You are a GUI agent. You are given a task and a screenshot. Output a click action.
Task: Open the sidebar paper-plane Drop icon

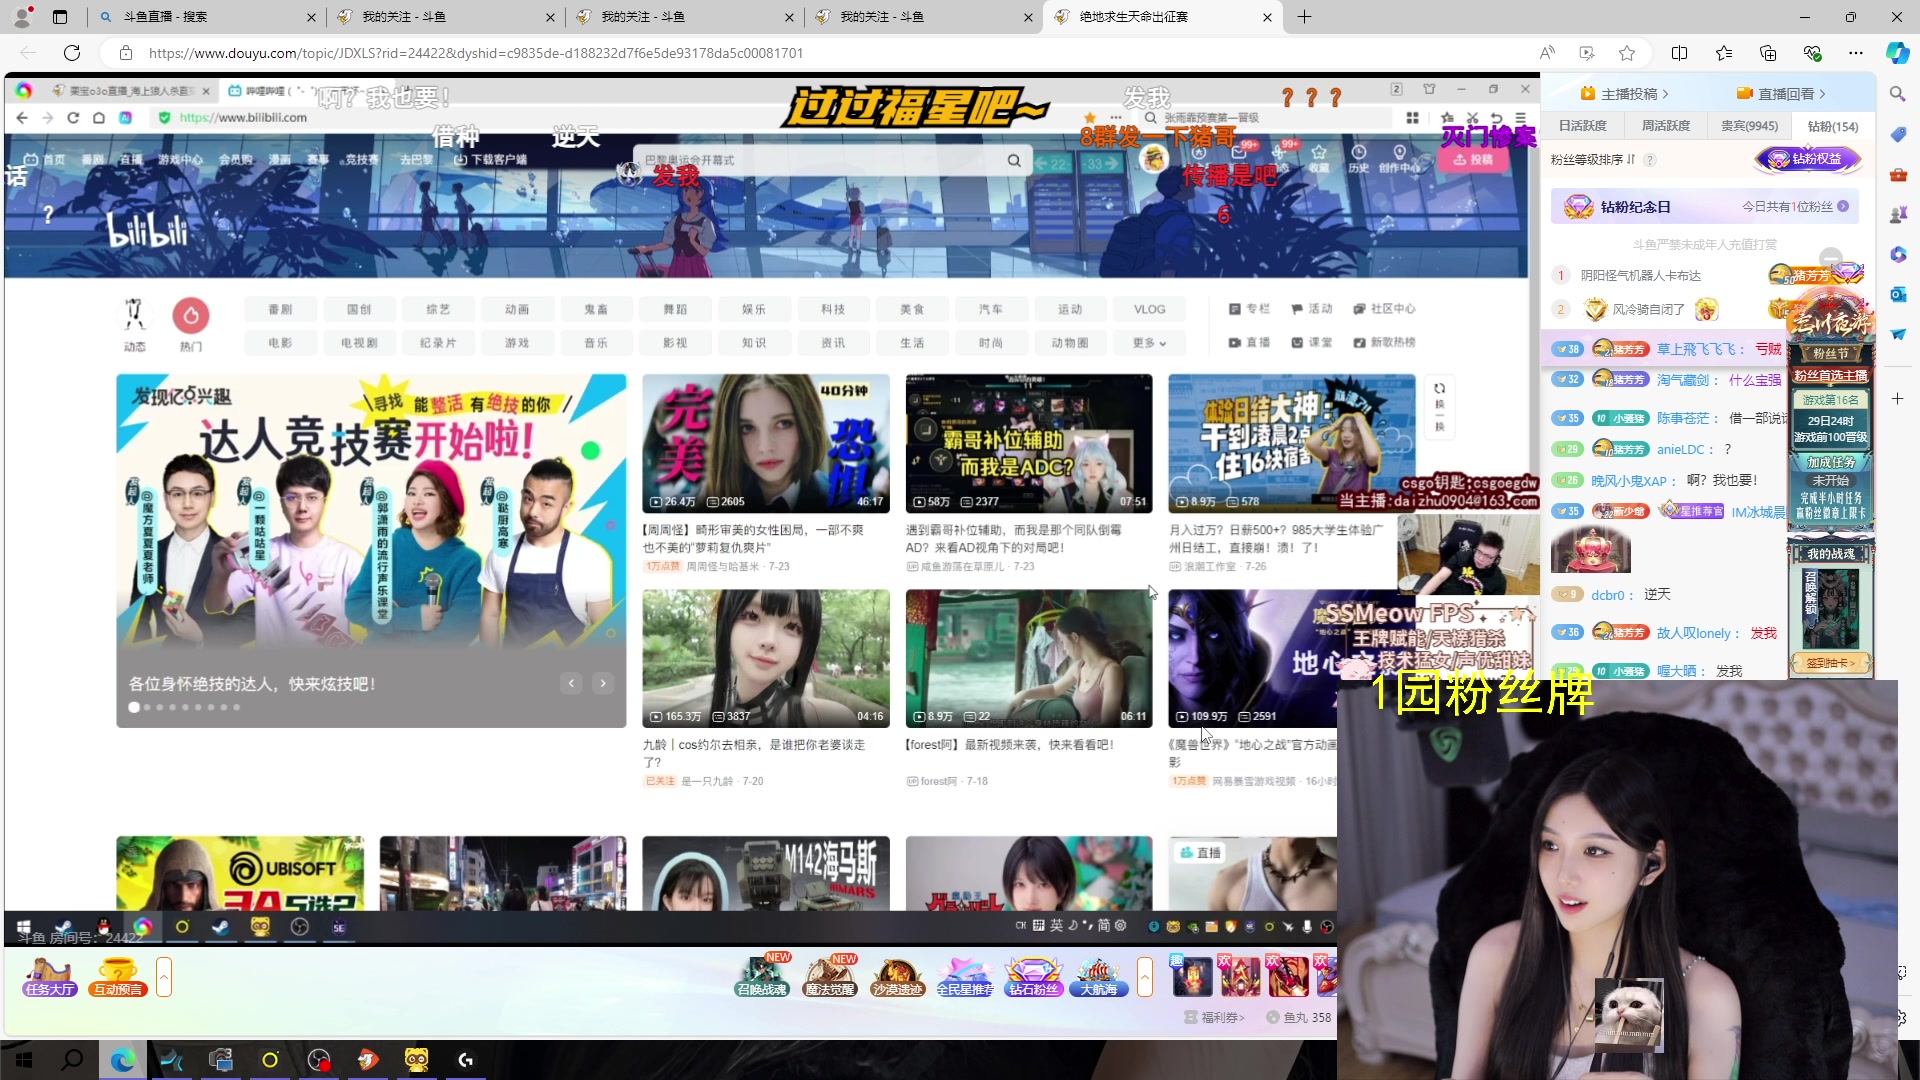pyautogui.click(x=1897, y=334)
